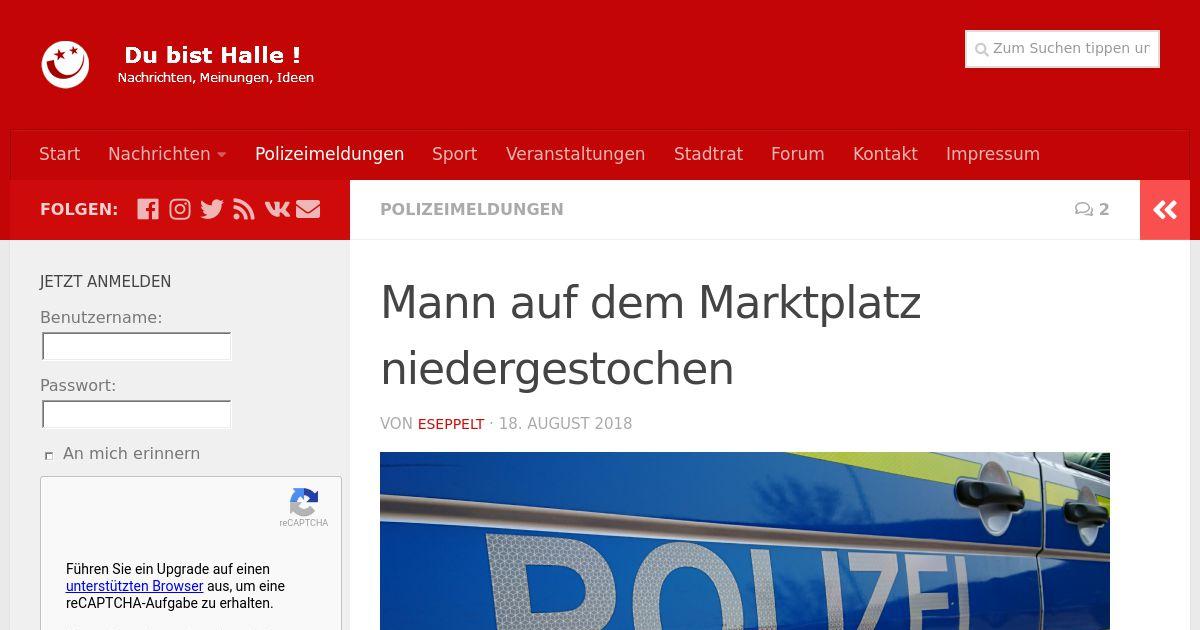Open the RSS feed icon
The height and width of the screenshot is (630, 1200).
click(244, 209)
